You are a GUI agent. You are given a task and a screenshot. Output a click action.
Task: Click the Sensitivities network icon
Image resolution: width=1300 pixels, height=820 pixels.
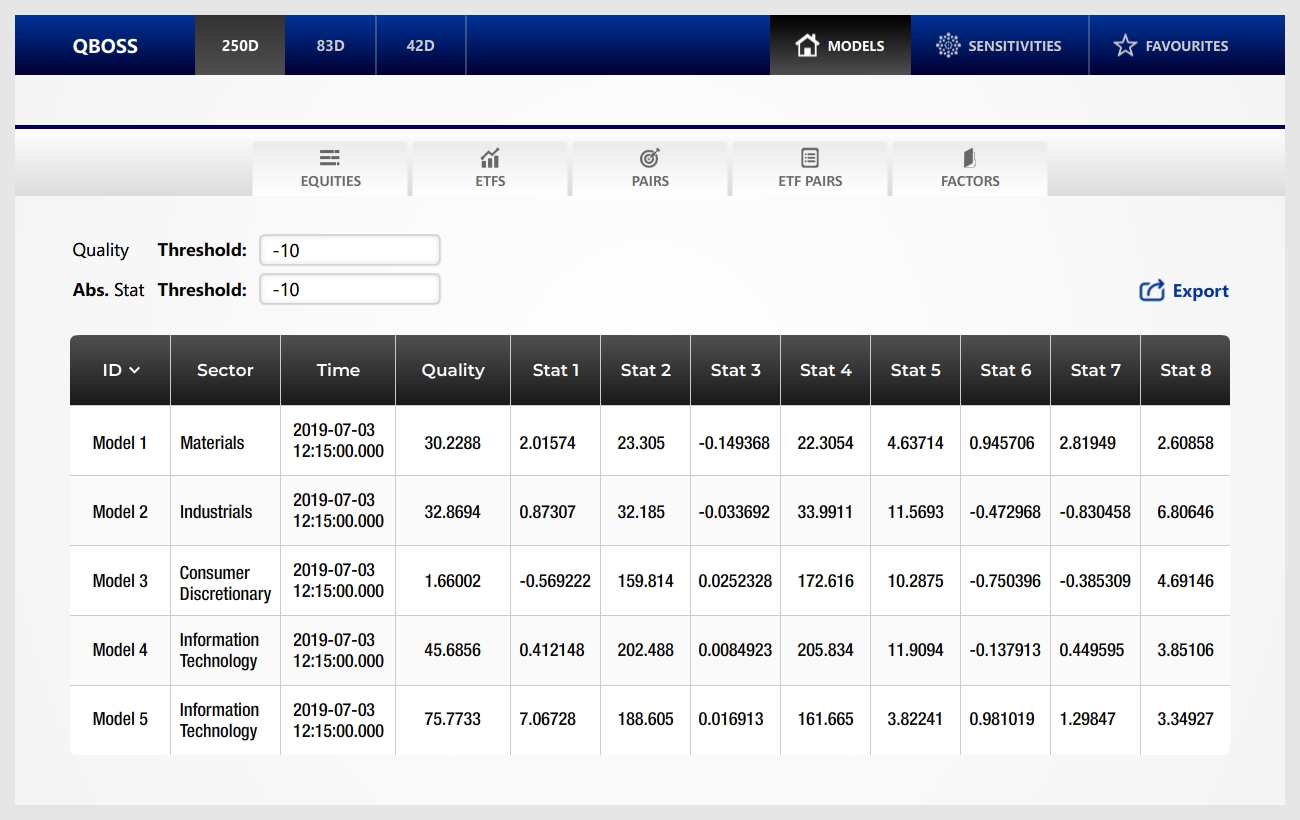point(947,45)
